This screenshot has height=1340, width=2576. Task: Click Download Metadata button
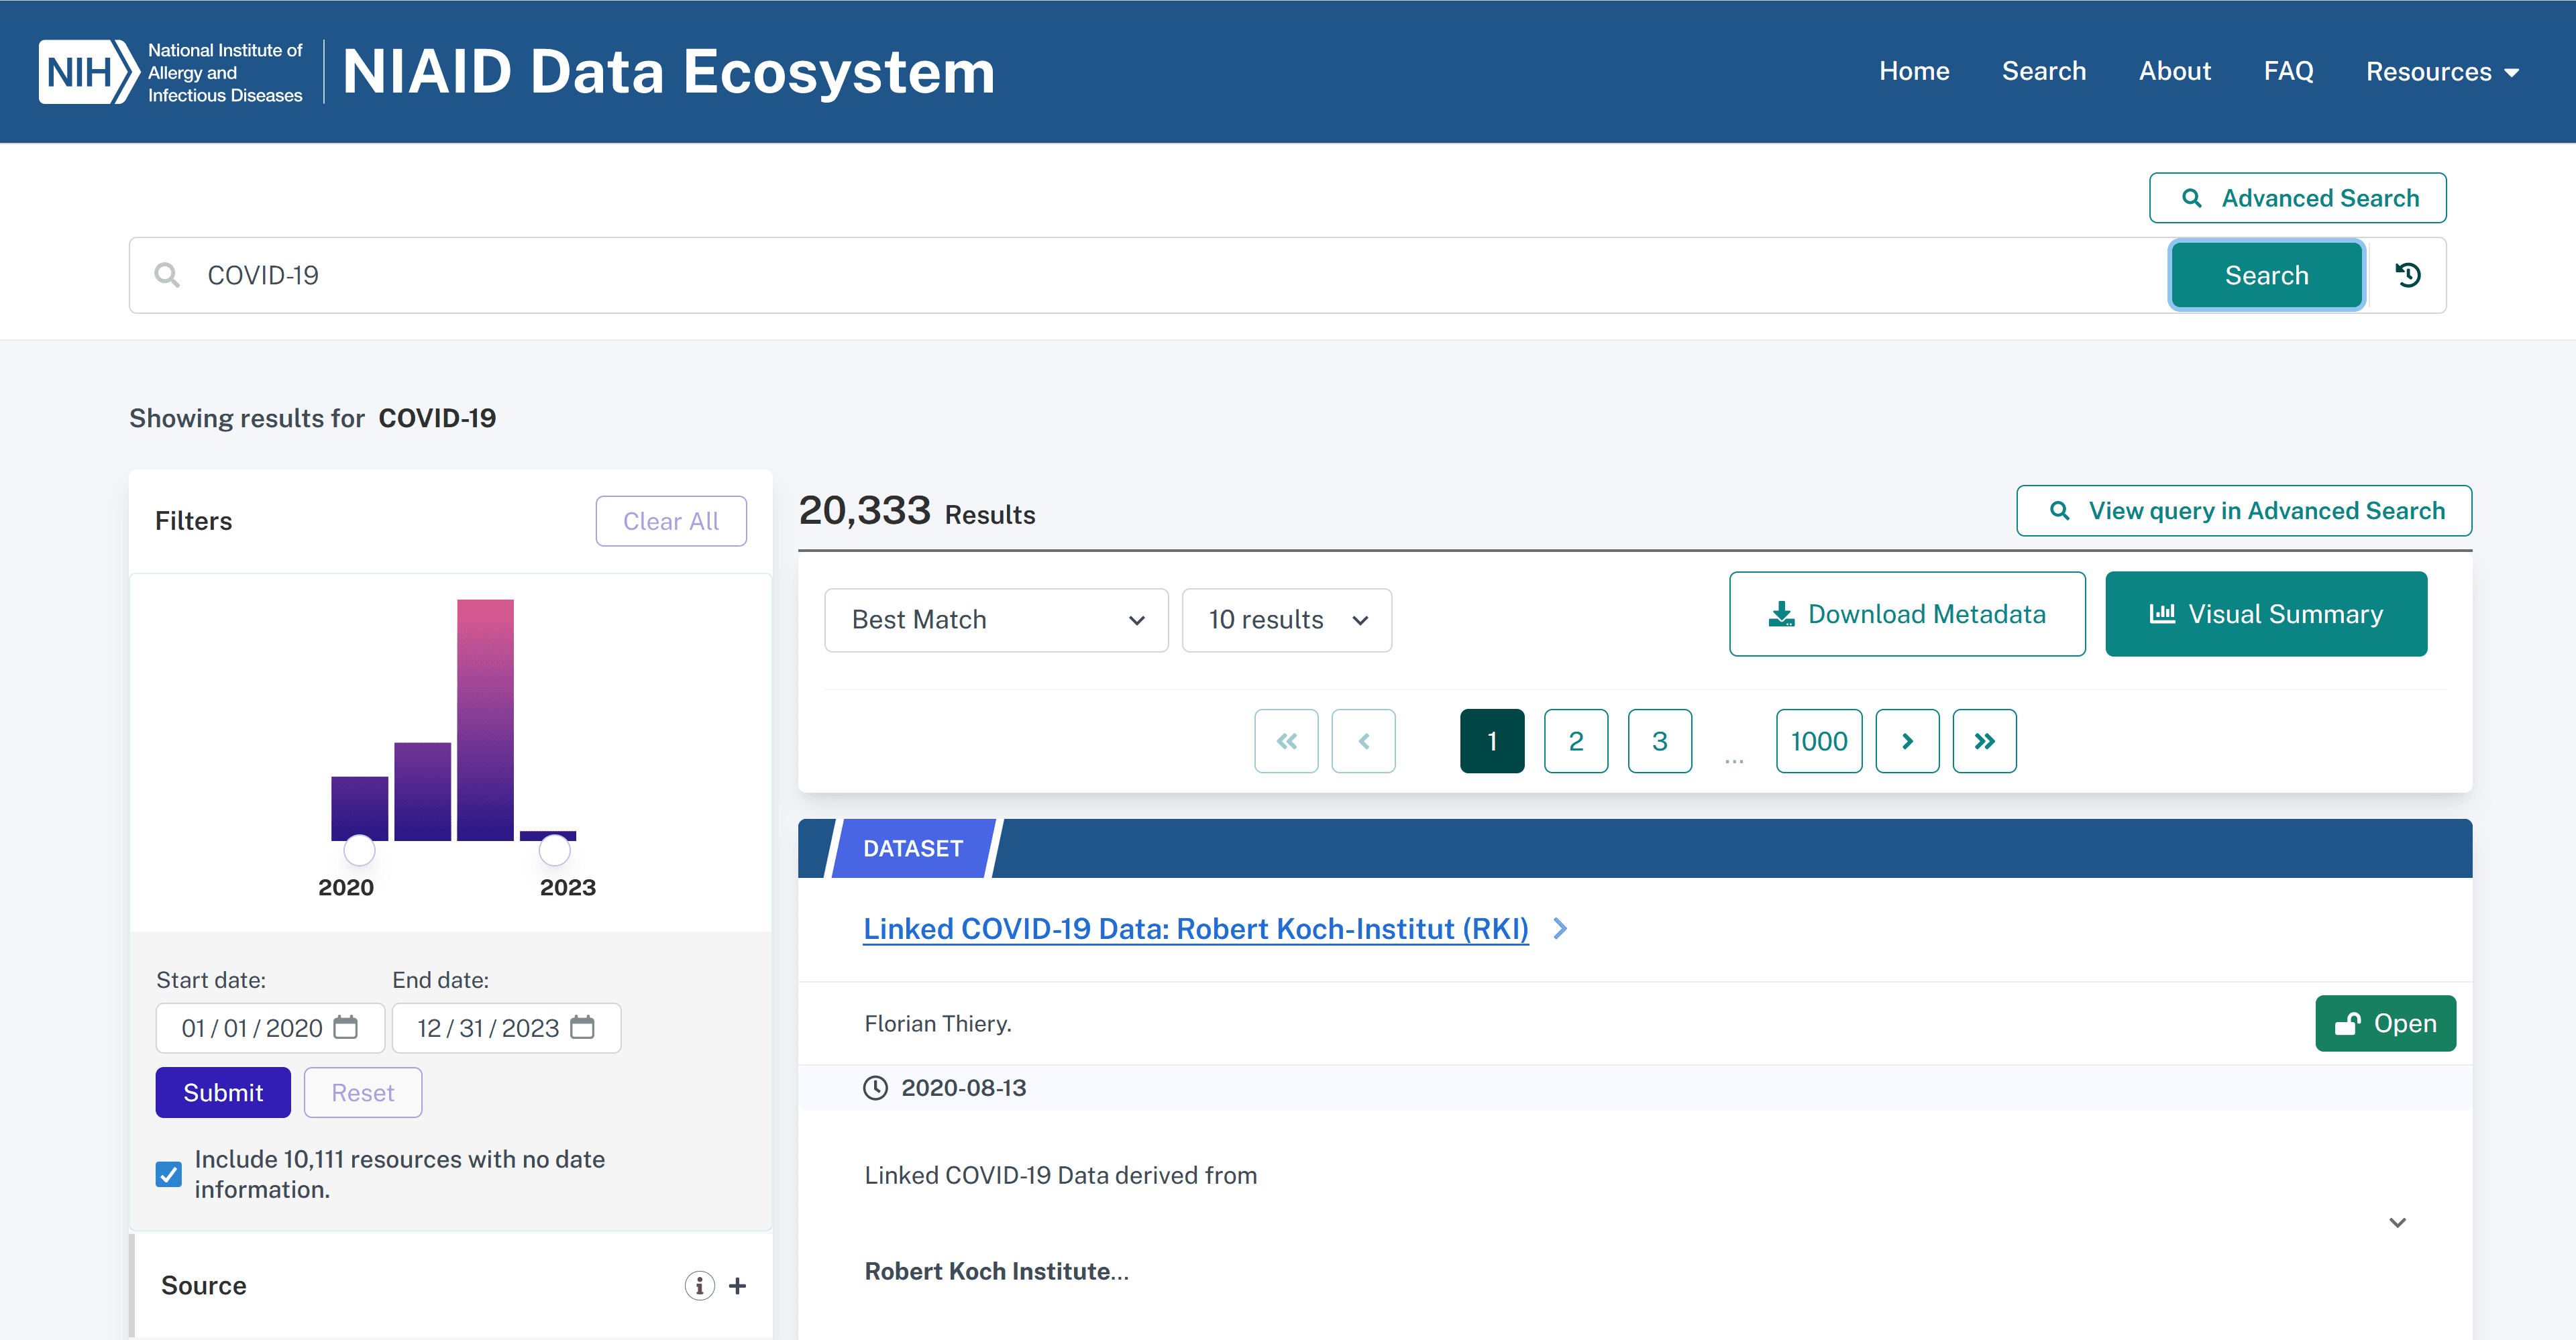click(x=1907, y=614)
